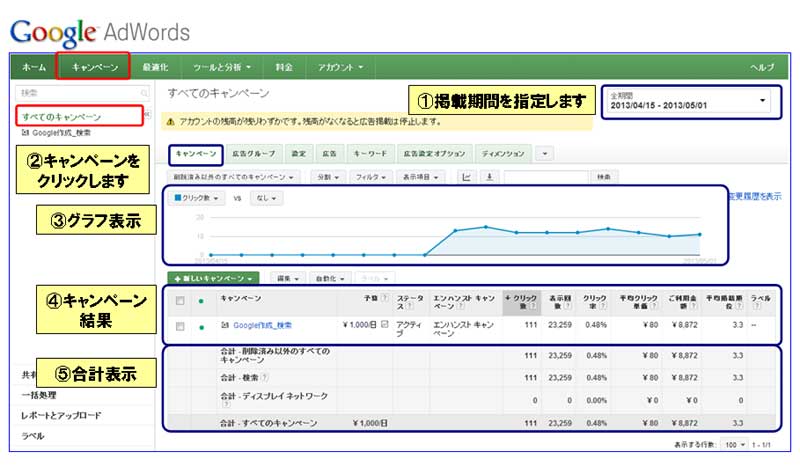Click the download report icon
800x470 pixels.
(489, 177)
